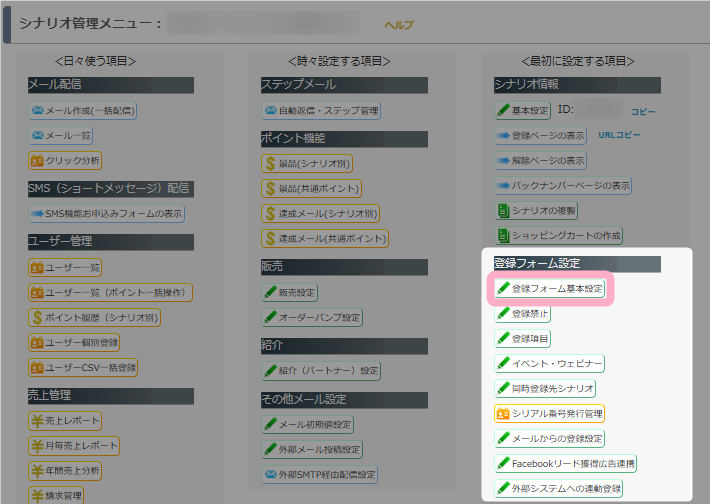Screen dimensions: 710x504
Task: Open 登録禁止 setting
Action: coord(523,314)
